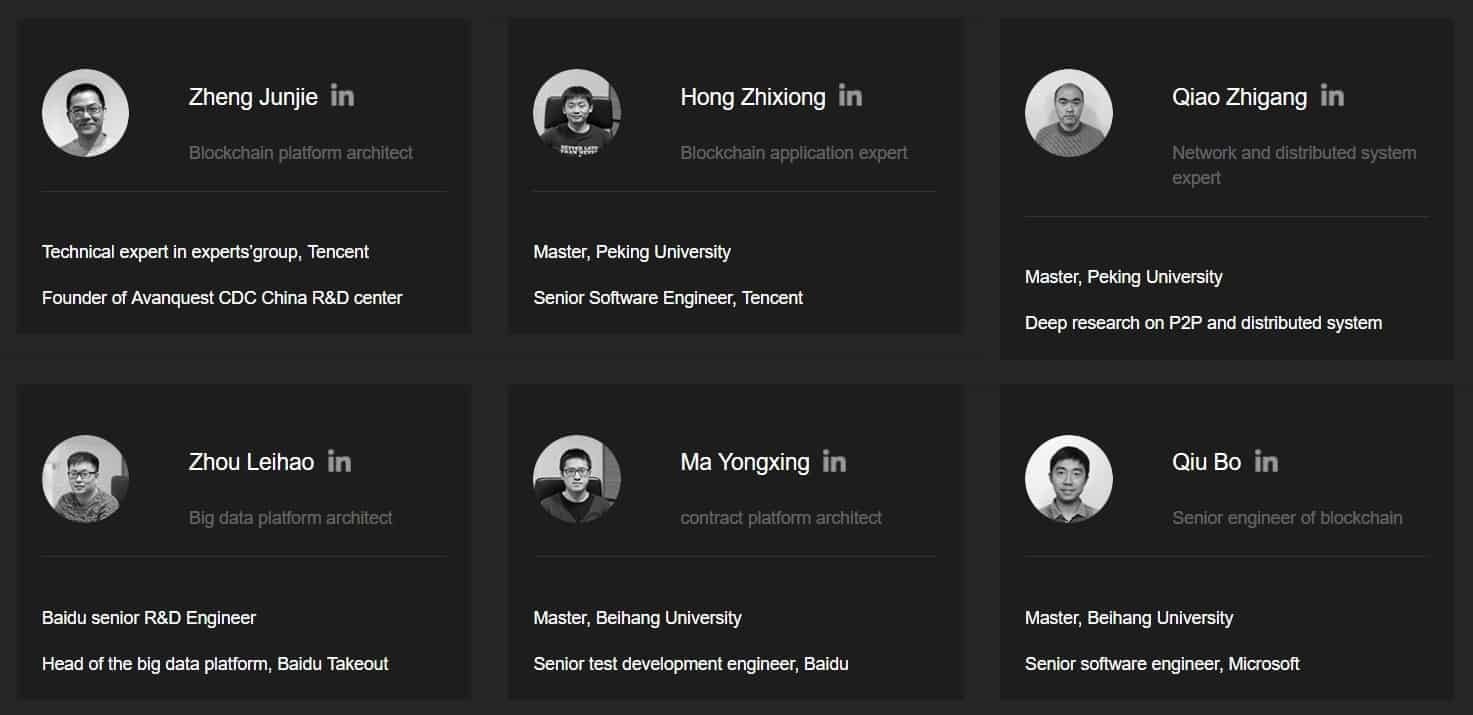Select the name Zhou Leihao
This screenshot has height=715, width=1473.
click(251, 462)
